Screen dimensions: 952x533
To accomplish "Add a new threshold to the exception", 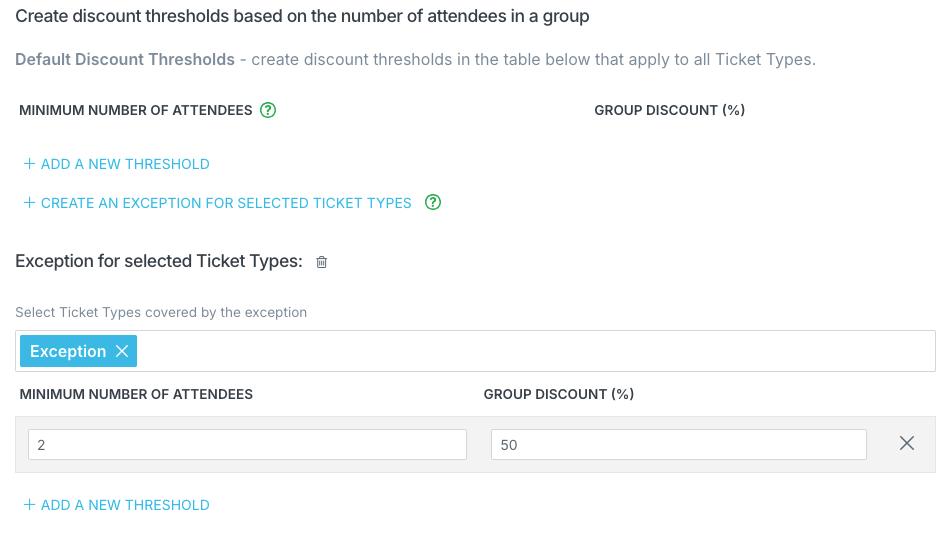I will coord(116,504).
